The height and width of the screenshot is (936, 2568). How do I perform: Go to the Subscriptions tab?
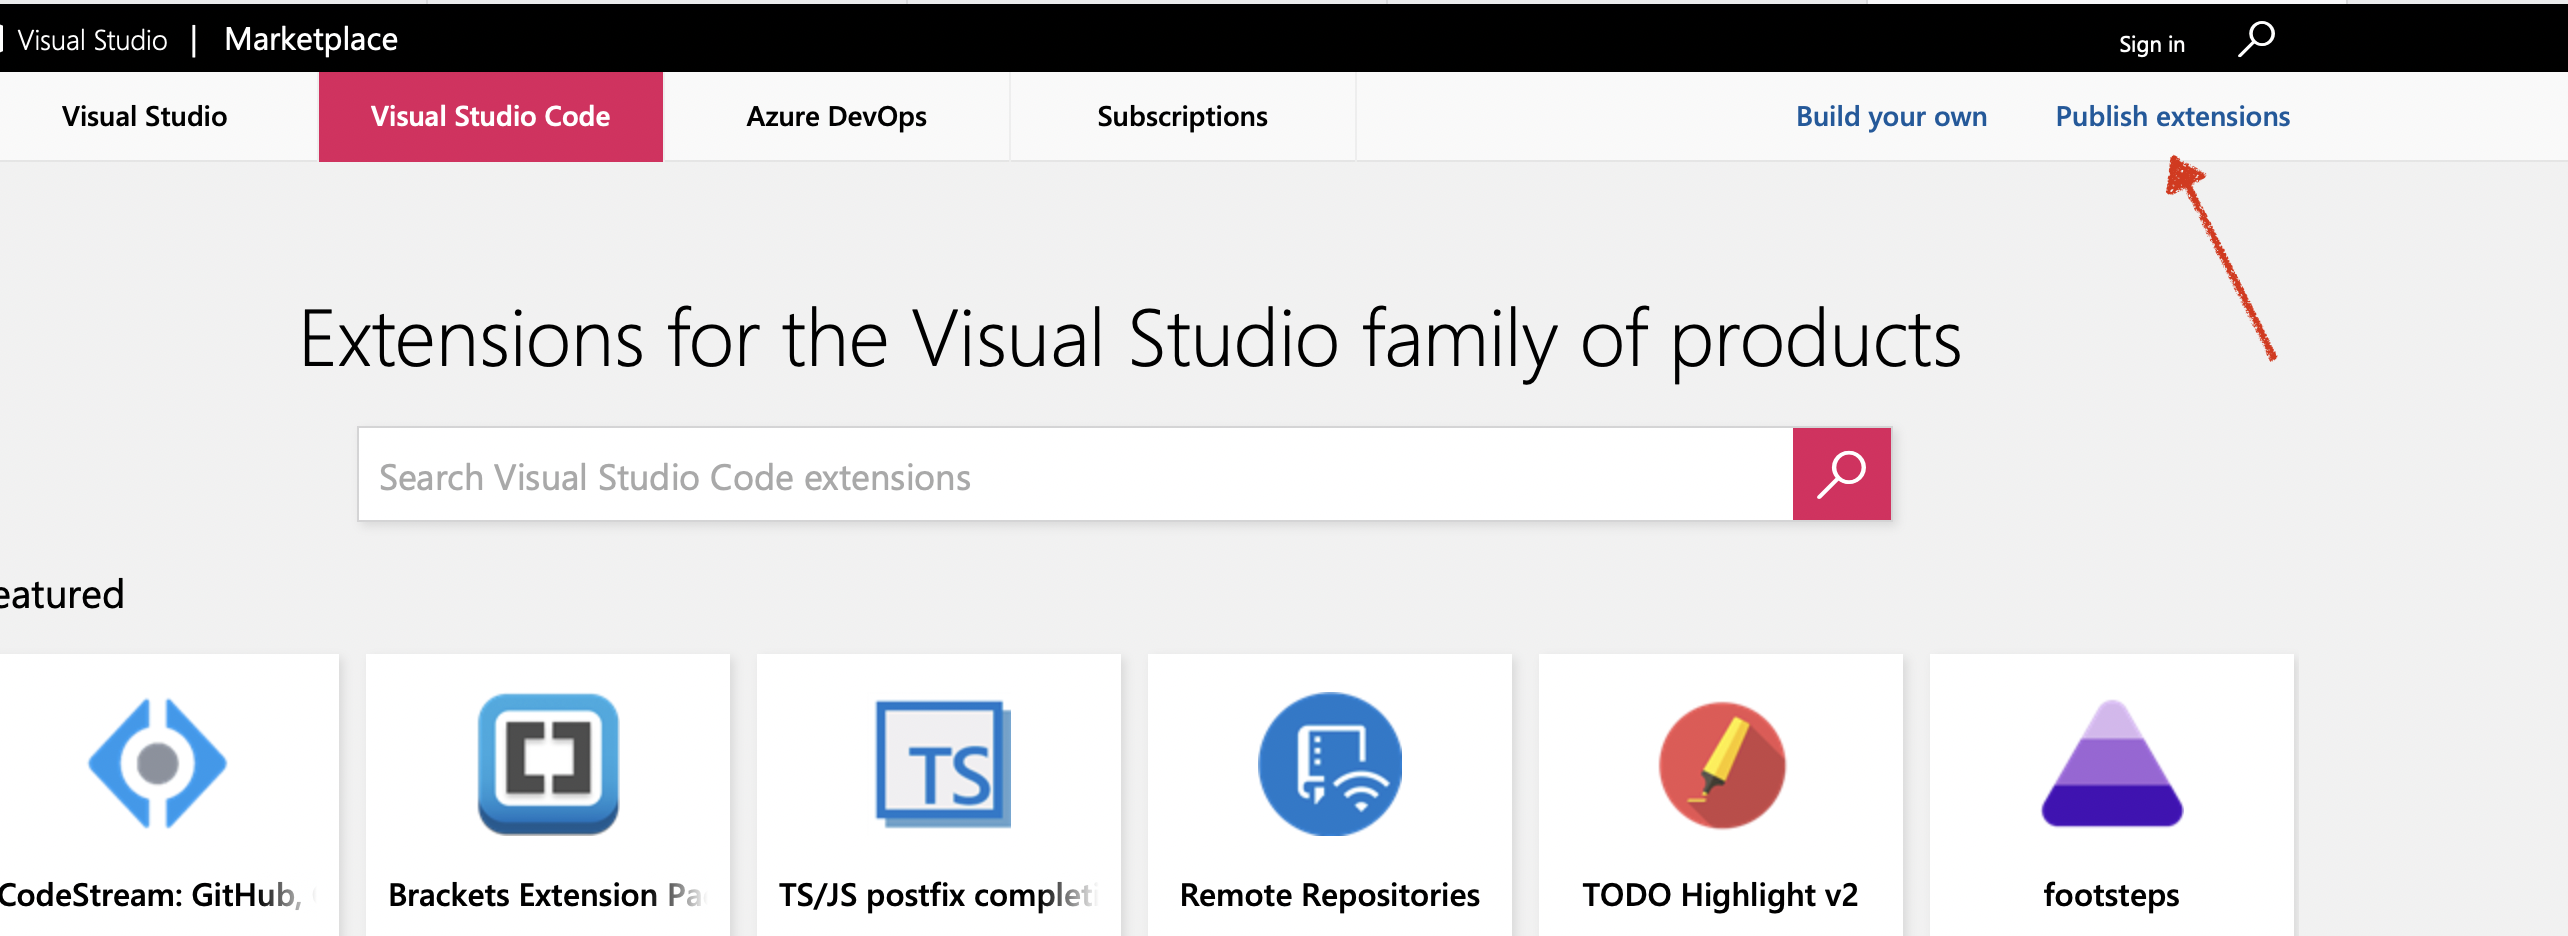tap(1182, 116)
